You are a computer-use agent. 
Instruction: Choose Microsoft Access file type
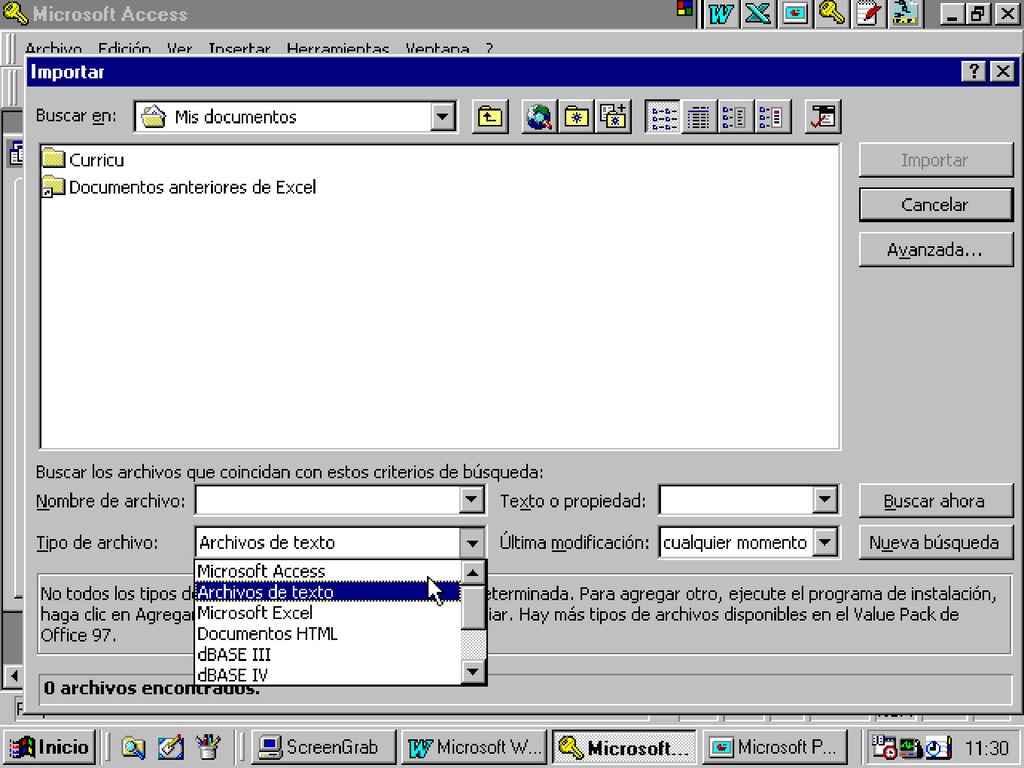pyautogui.click(x=328, y=571)
